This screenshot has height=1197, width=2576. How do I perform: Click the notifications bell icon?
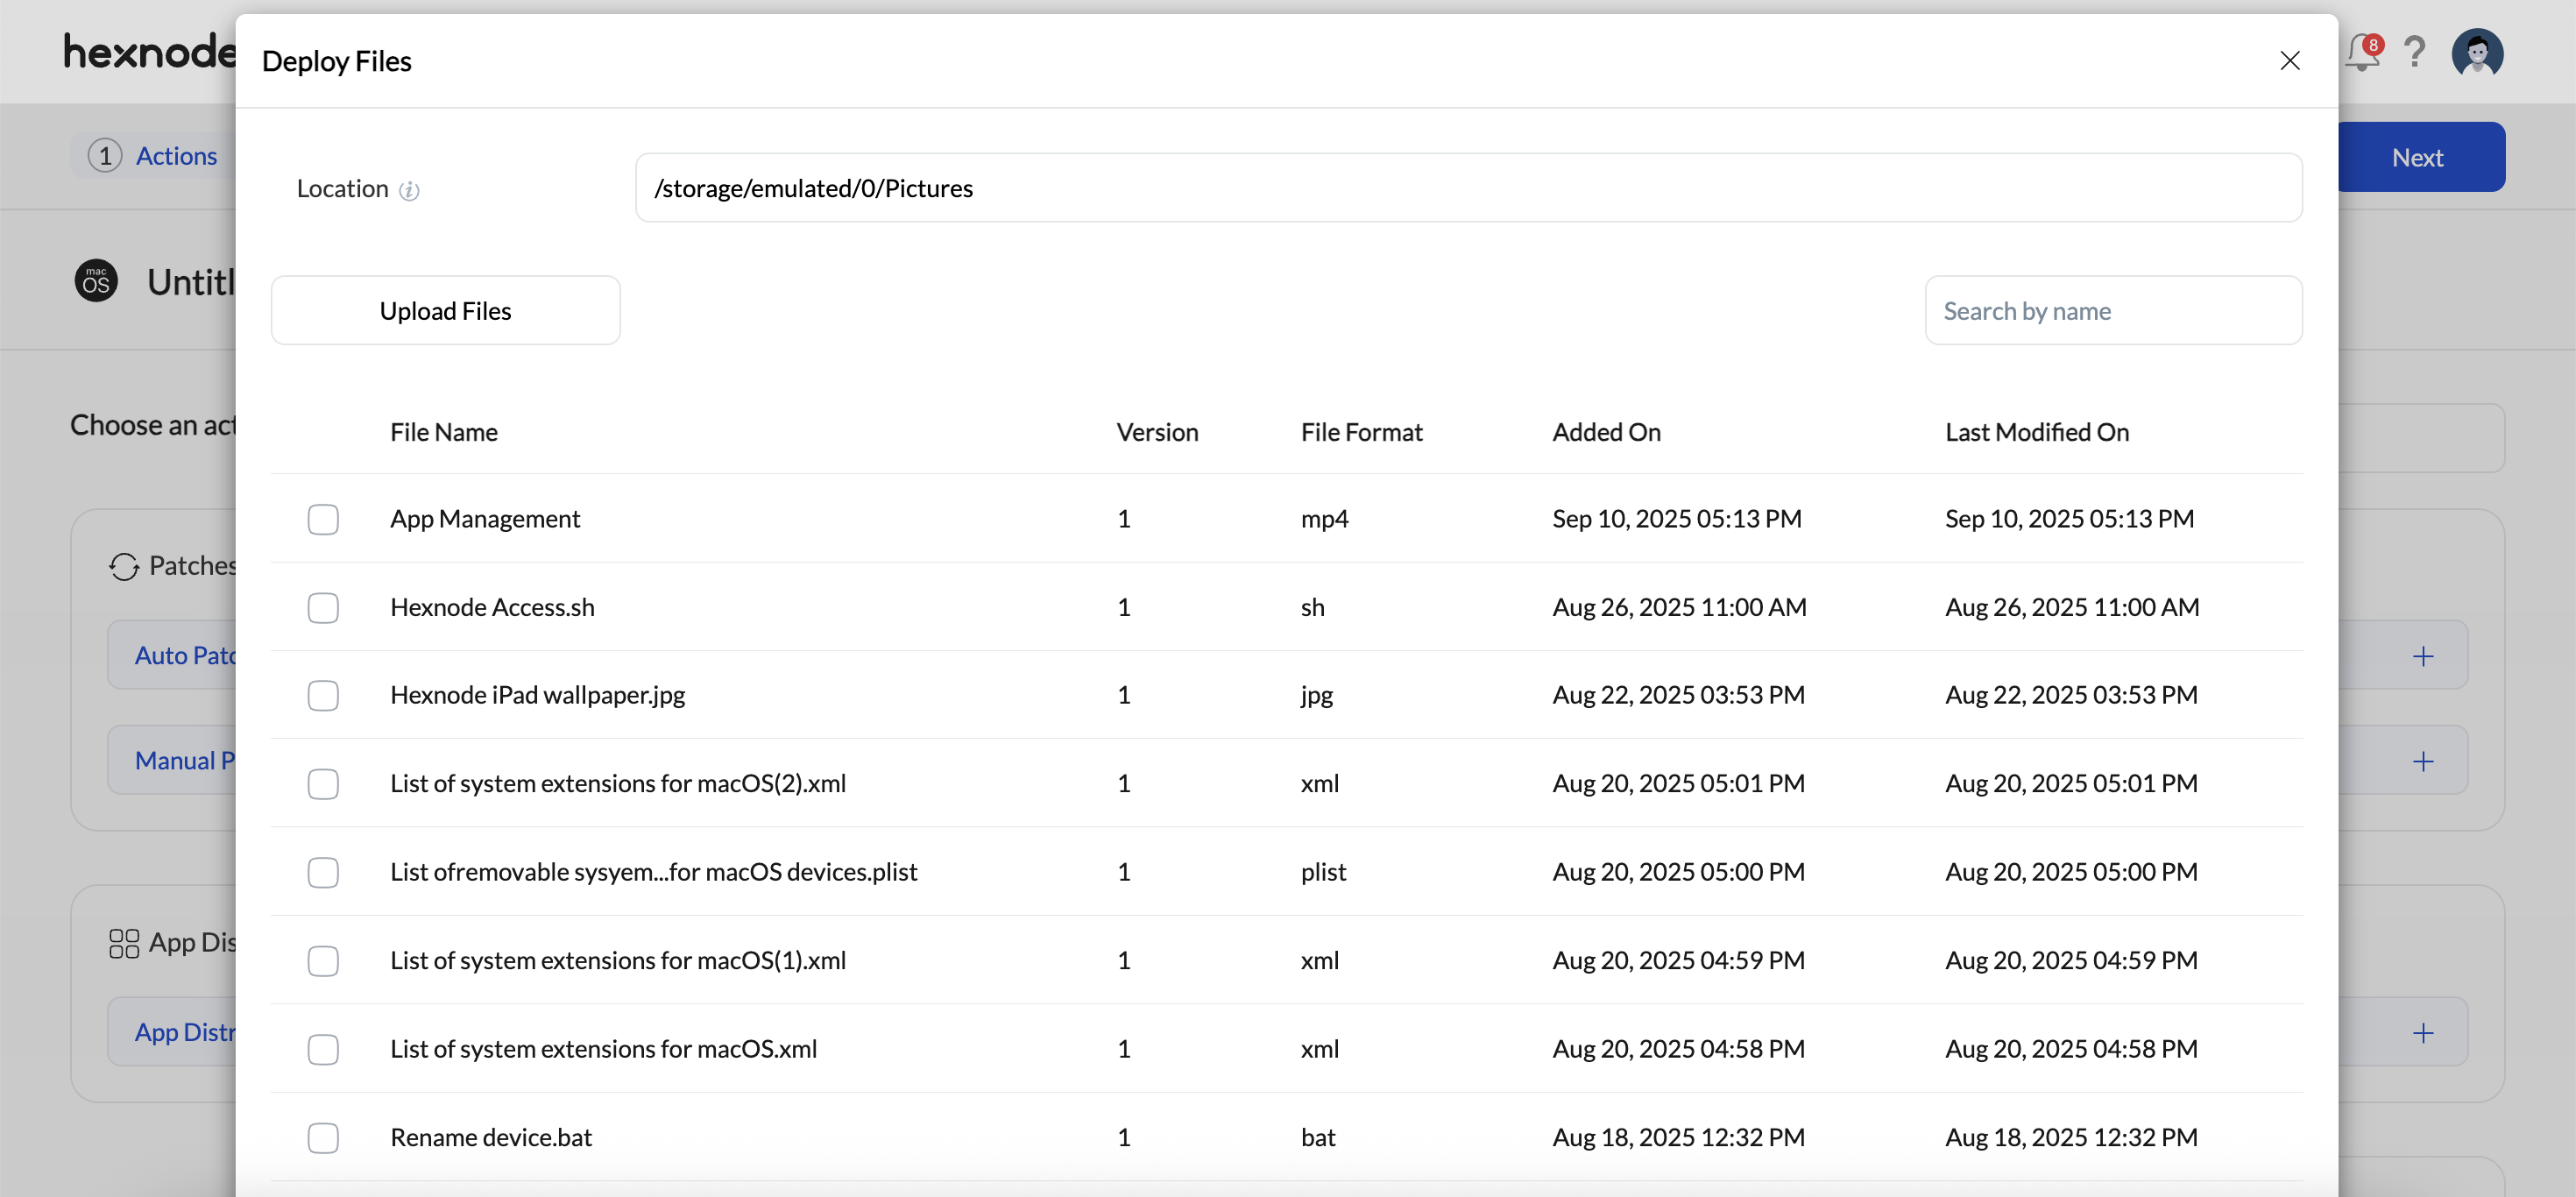[2362, 52]
